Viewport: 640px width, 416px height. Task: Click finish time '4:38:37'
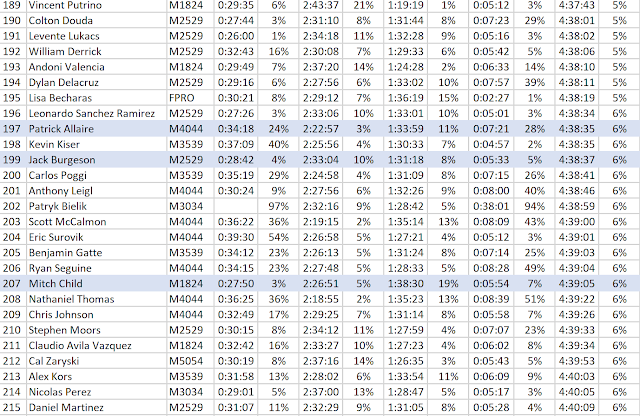click(576, 160)
